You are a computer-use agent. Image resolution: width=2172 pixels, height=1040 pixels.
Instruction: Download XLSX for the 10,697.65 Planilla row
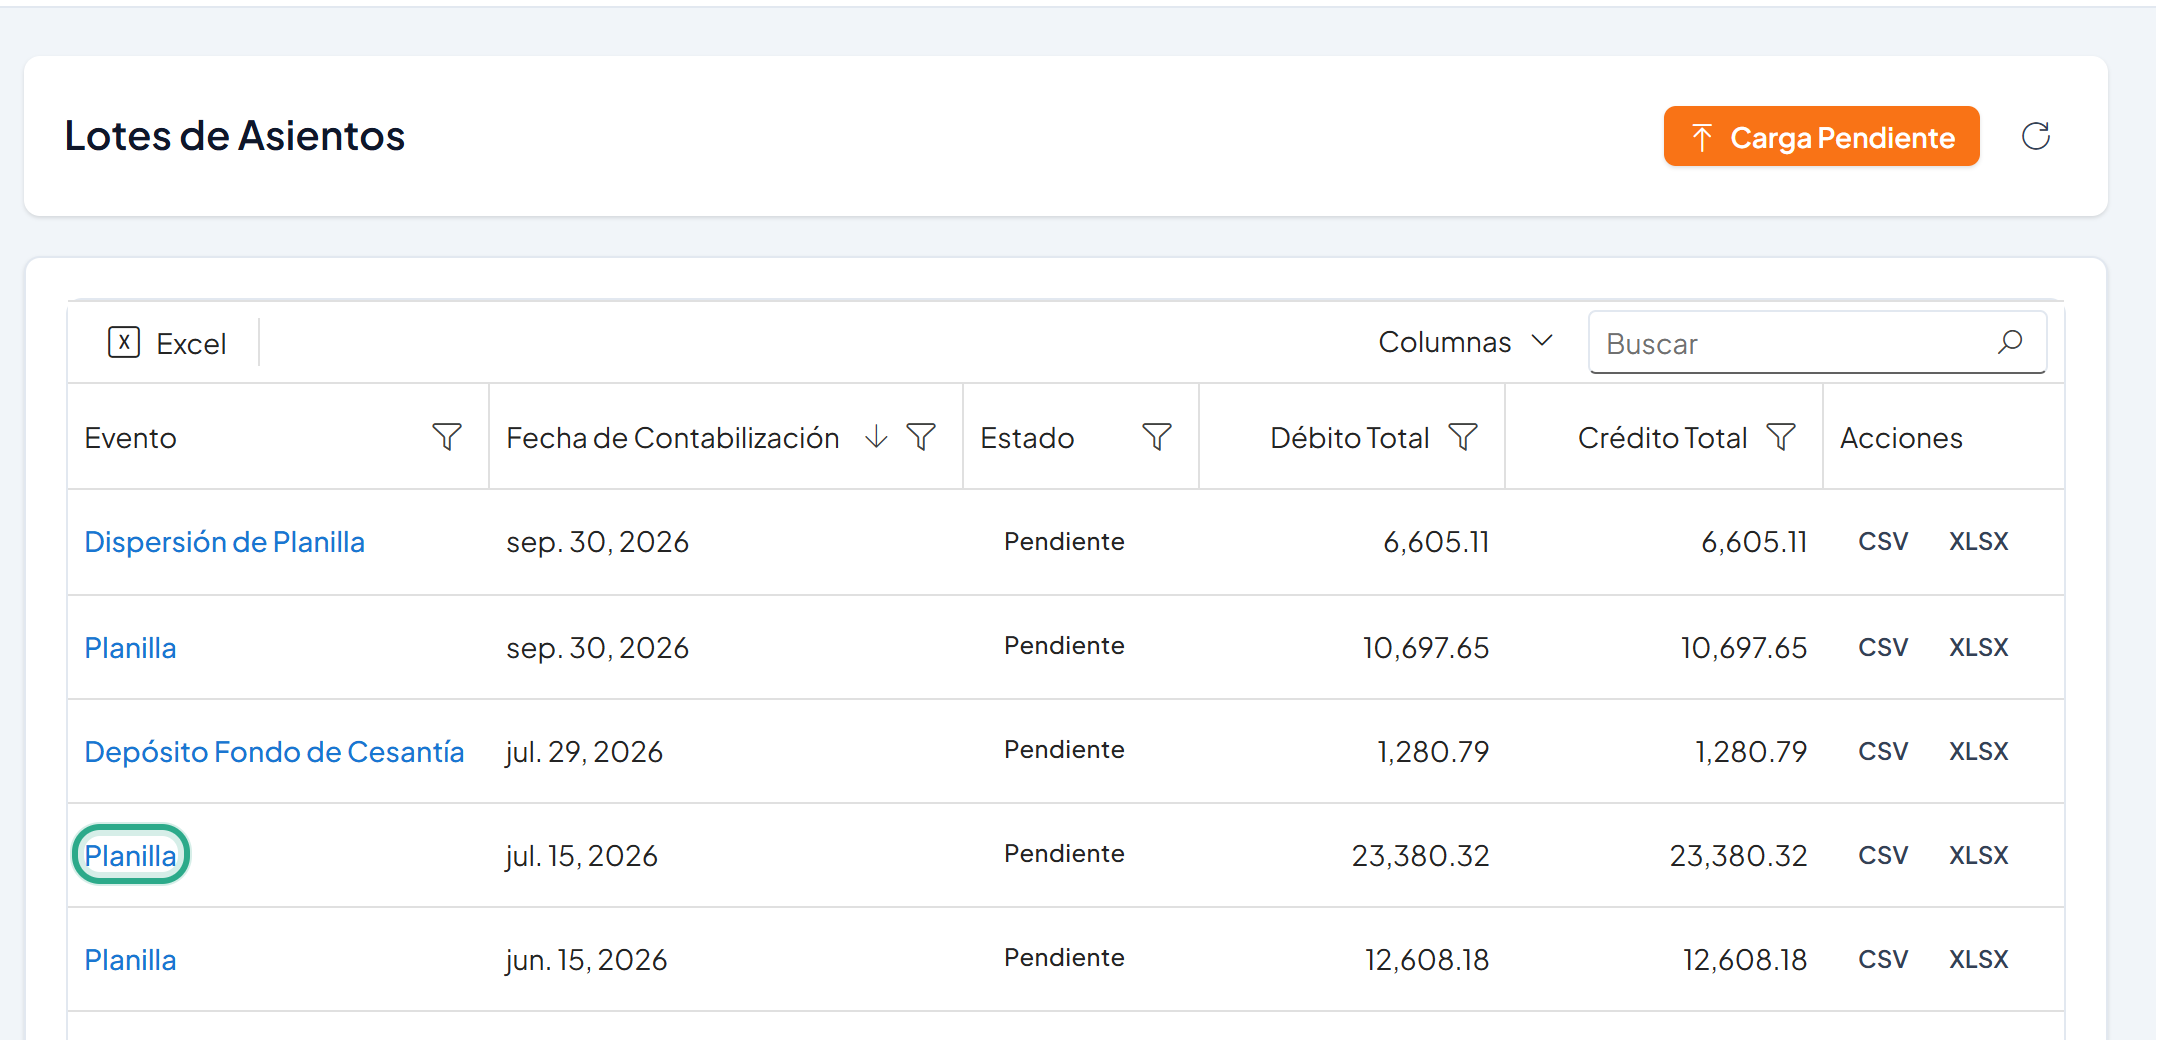(1979, 648)
